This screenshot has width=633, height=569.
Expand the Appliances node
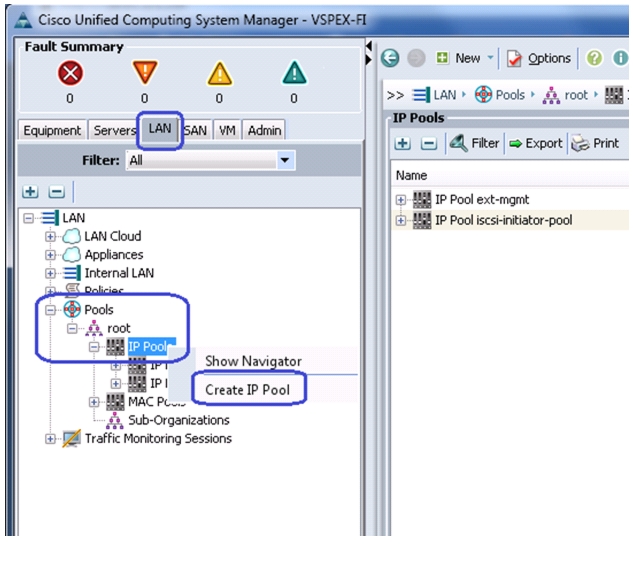[50, 255]
